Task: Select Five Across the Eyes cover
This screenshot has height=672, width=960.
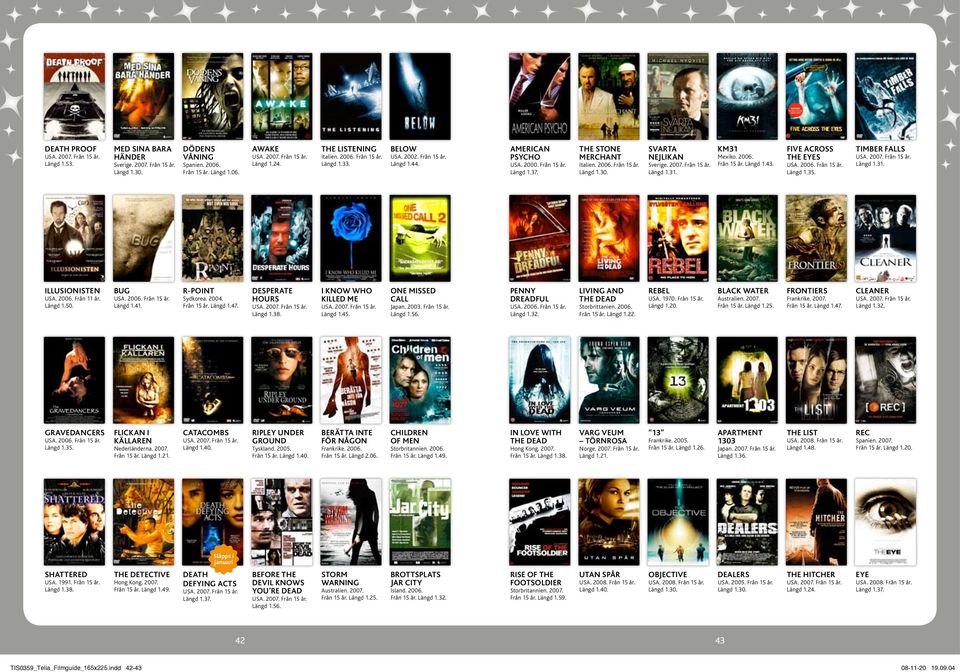Action: click(816, 96)
